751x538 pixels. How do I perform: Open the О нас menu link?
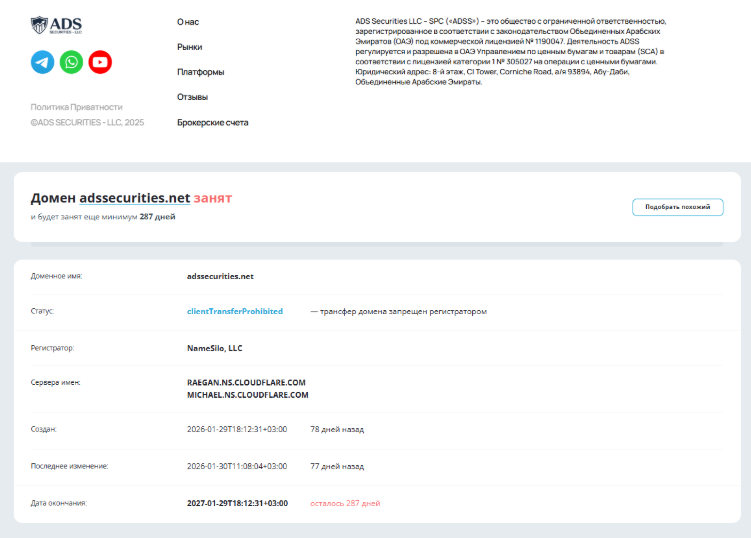188,22
